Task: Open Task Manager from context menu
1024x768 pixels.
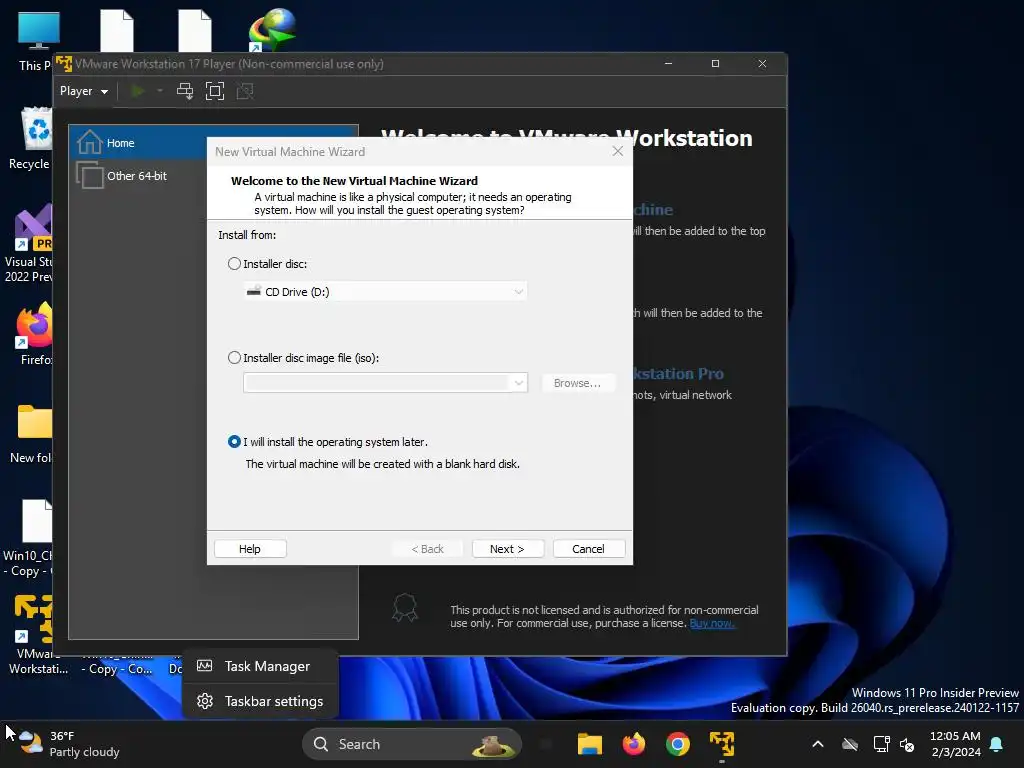Action: 260,666
